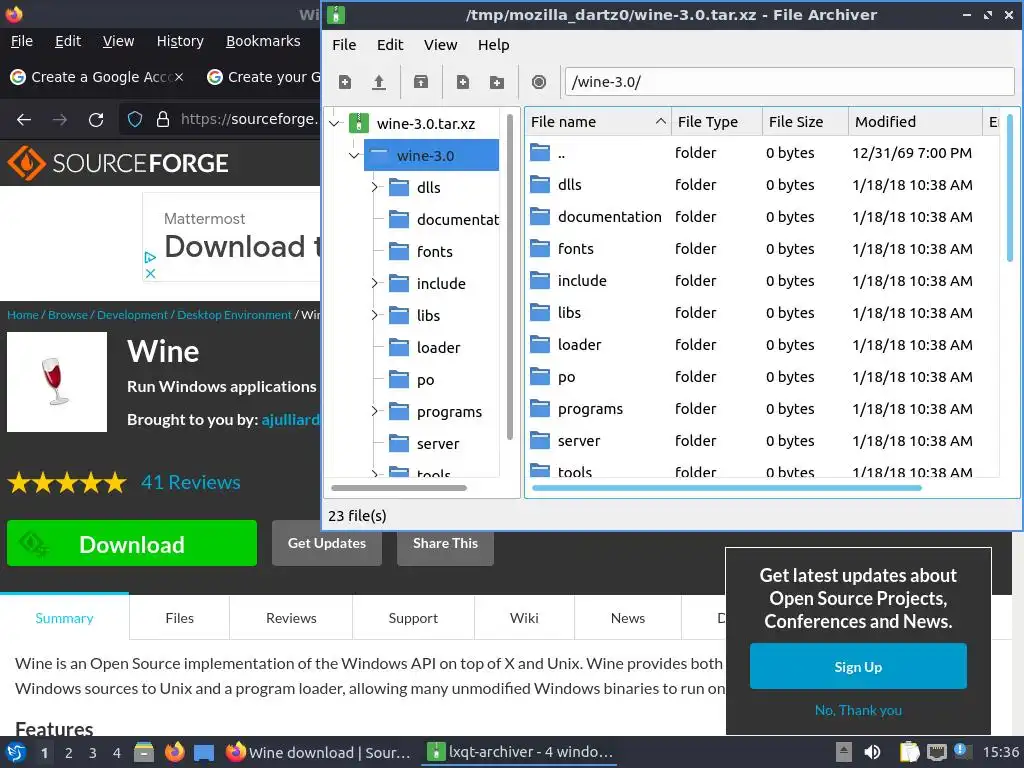Click the clipboard manager tray icon
The height and width of the screenshot is (768, 1024).
(909, 752)
